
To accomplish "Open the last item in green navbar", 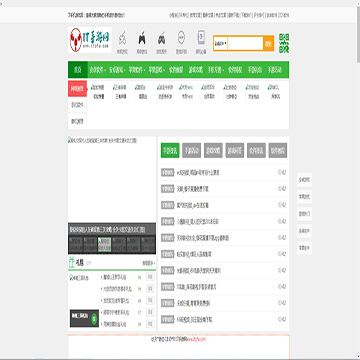I will [x=275, y=70].
